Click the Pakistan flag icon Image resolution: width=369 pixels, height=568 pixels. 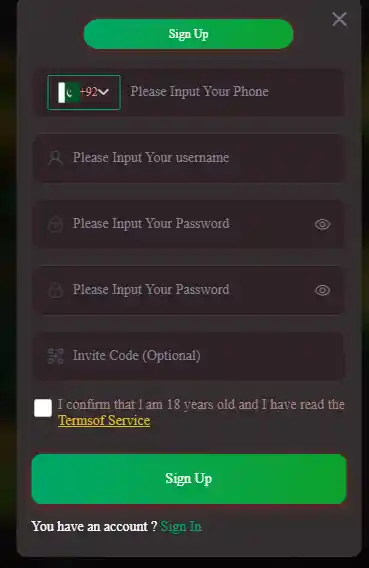click(69, 92)
